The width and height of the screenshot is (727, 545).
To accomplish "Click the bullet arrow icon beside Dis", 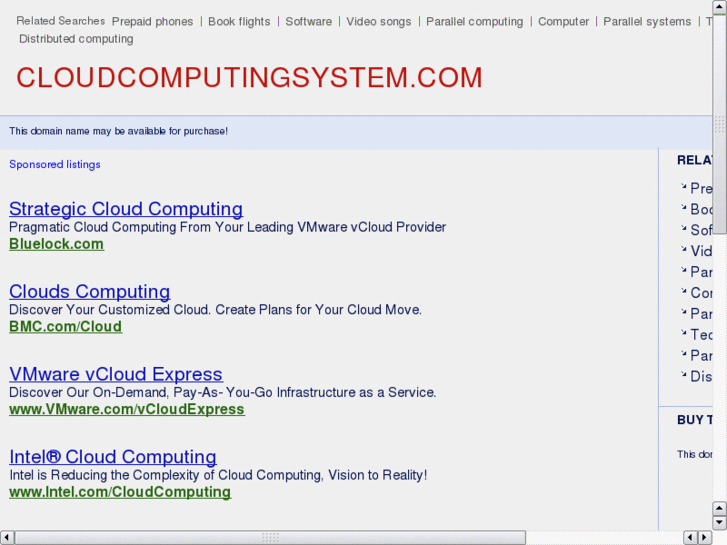I will (x=683, y=374).
